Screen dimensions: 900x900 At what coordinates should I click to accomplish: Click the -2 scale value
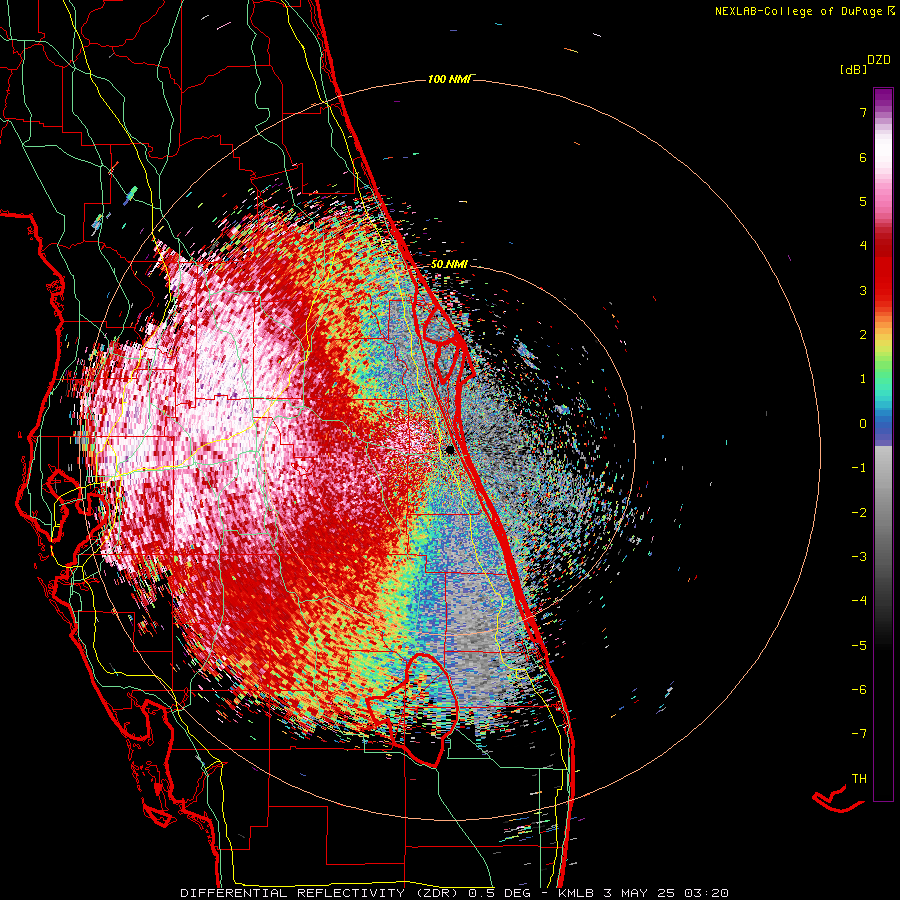click(x=859, y=512)
